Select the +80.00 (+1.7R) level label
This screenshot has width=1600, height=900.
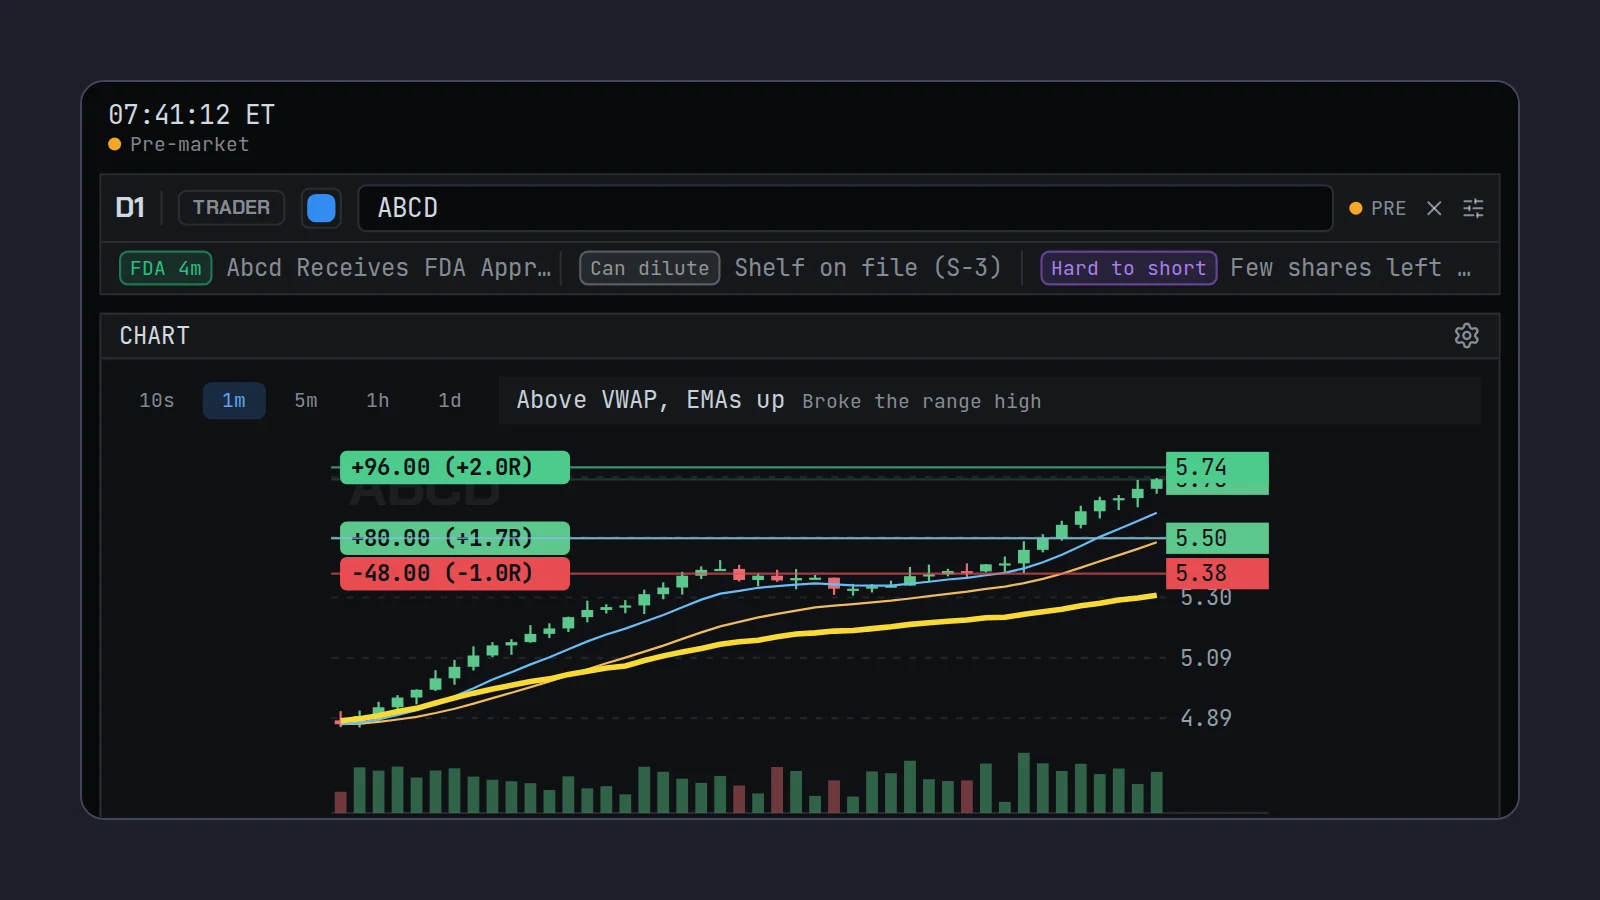point(455,538)
